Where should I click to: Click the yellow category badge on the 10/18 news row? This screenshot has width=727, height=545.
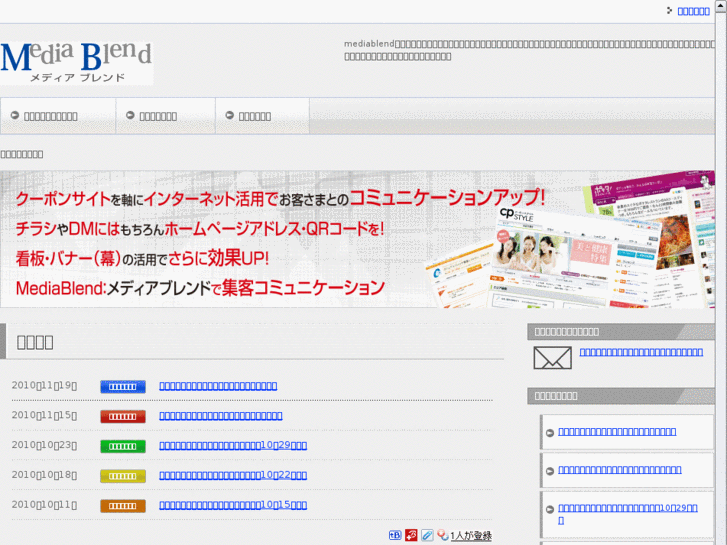click(123, 476)
